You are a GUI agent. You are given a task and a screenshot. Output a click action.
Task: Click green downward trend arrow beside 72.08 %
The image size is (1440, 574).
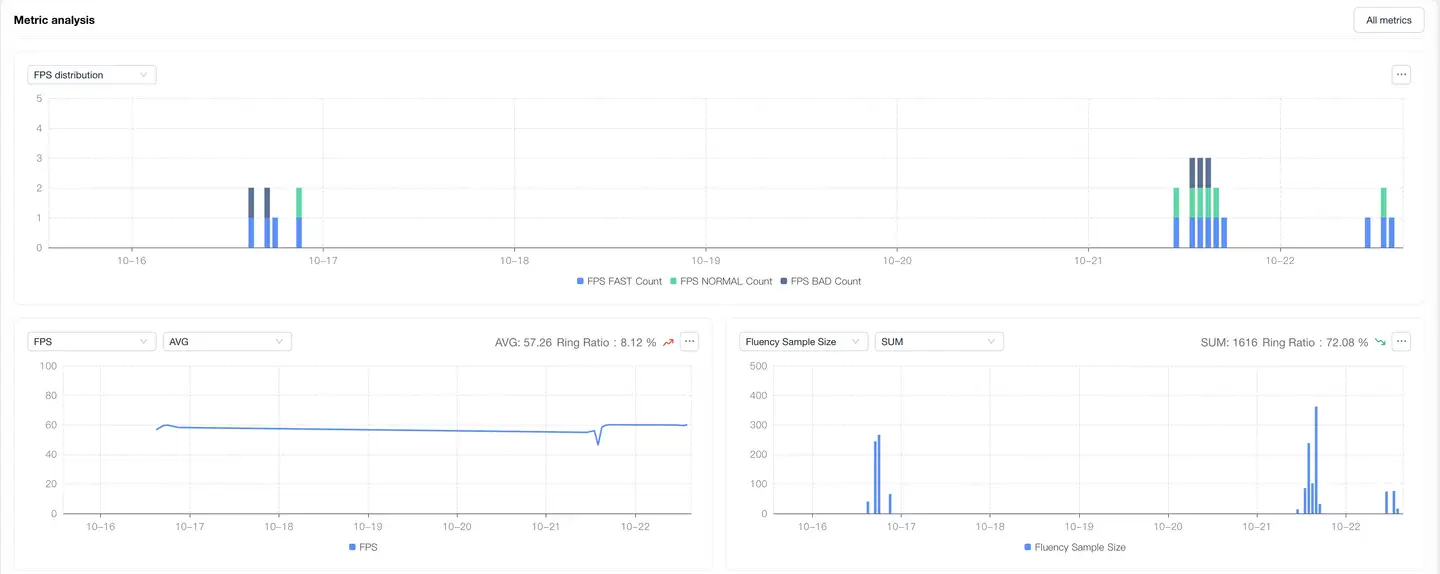1380,342
